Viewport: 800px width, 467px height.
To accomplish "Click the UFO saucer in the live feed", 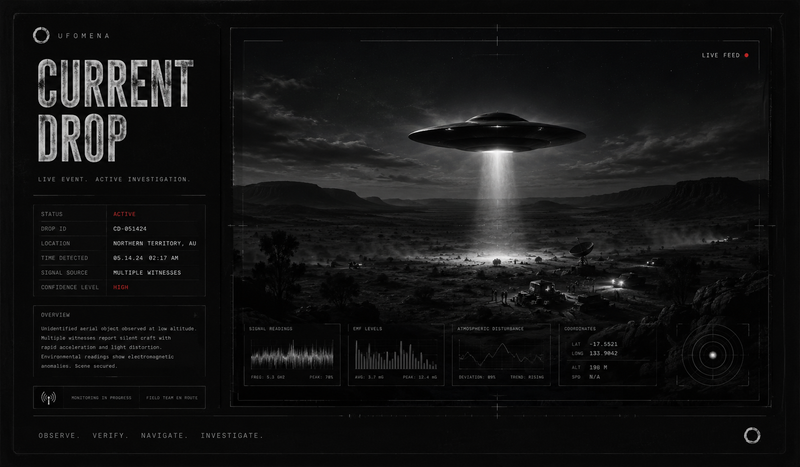I will click(497, 133).
